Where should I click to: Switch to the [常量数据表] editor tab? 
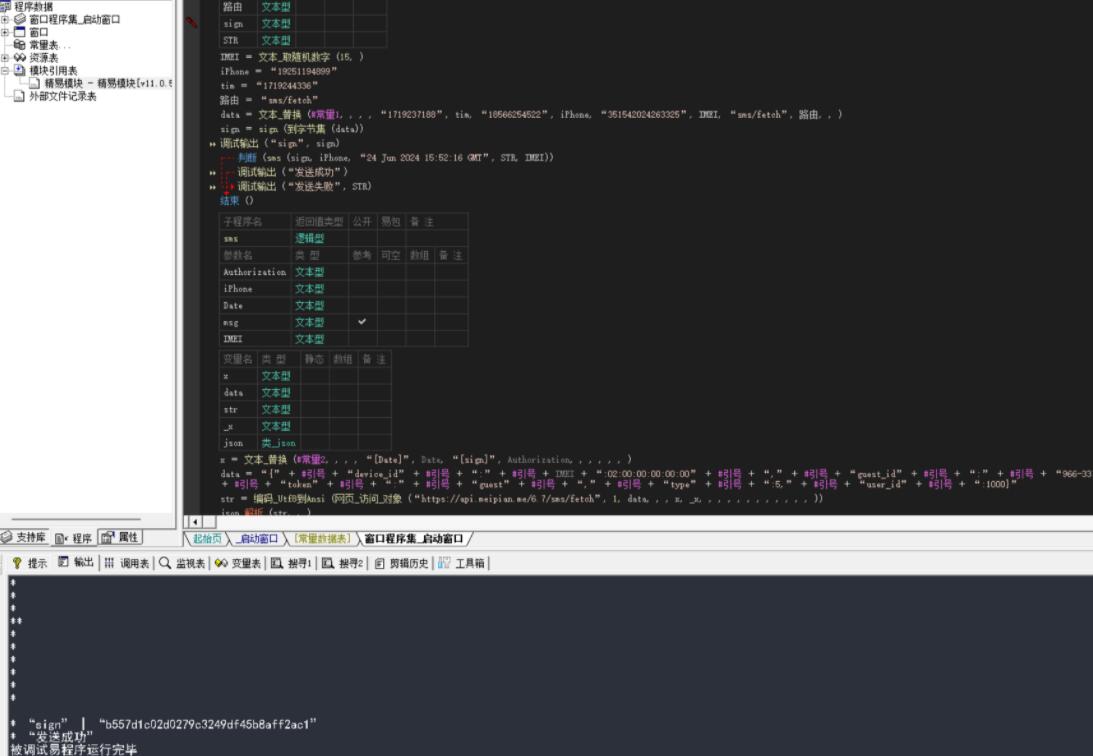click(x=322, y=539)
